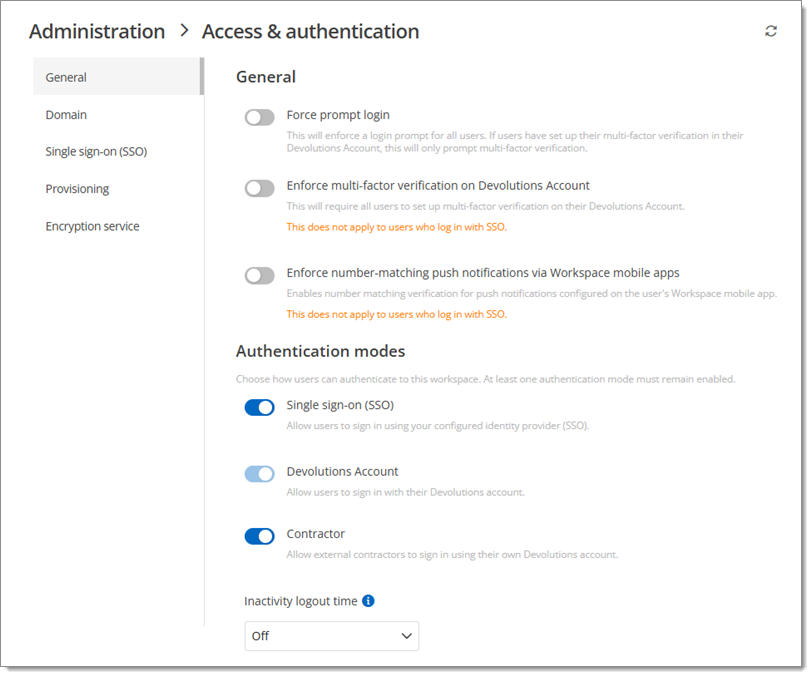Screen dimensions: 812x677
Task: Enable the Force prompt login toggle
Action: click(259, 116)
